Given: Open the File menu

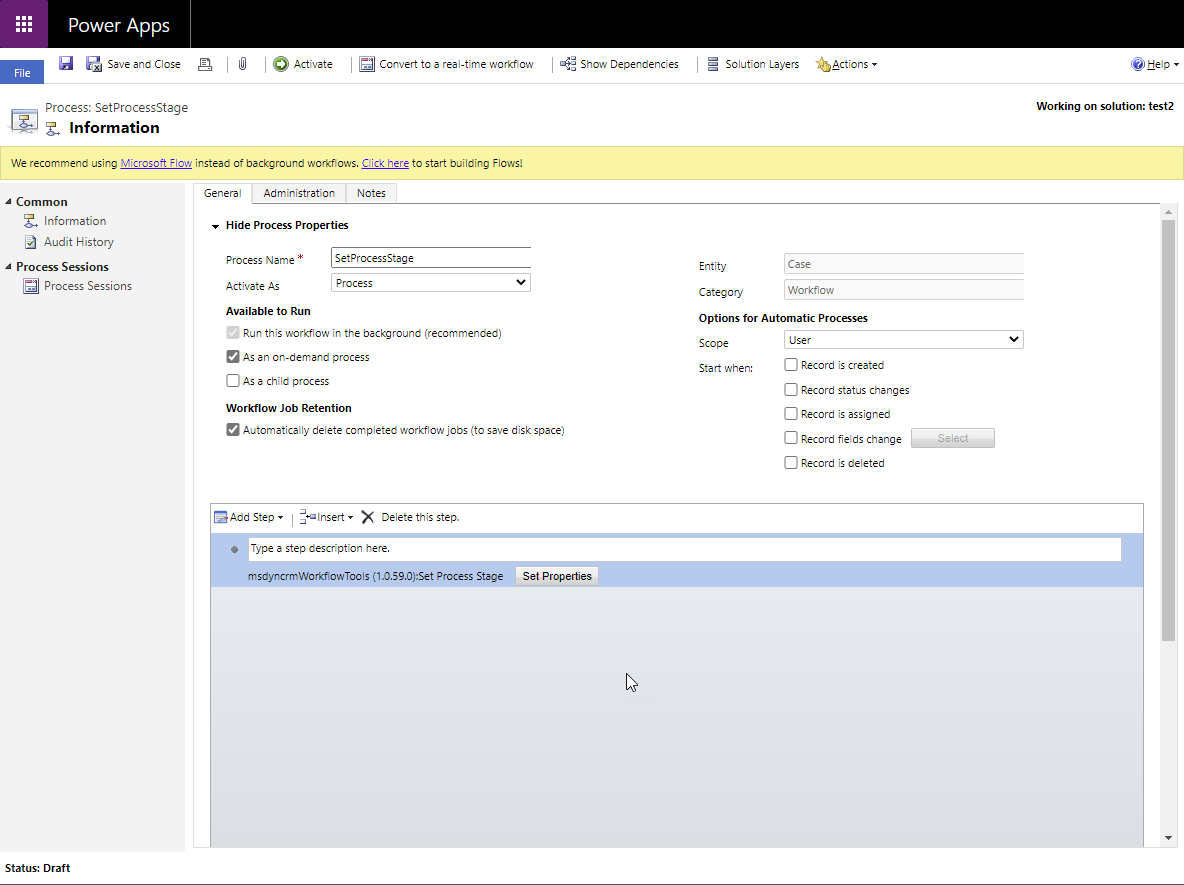Looking at the screenshot, I should [x=22, y=71].
